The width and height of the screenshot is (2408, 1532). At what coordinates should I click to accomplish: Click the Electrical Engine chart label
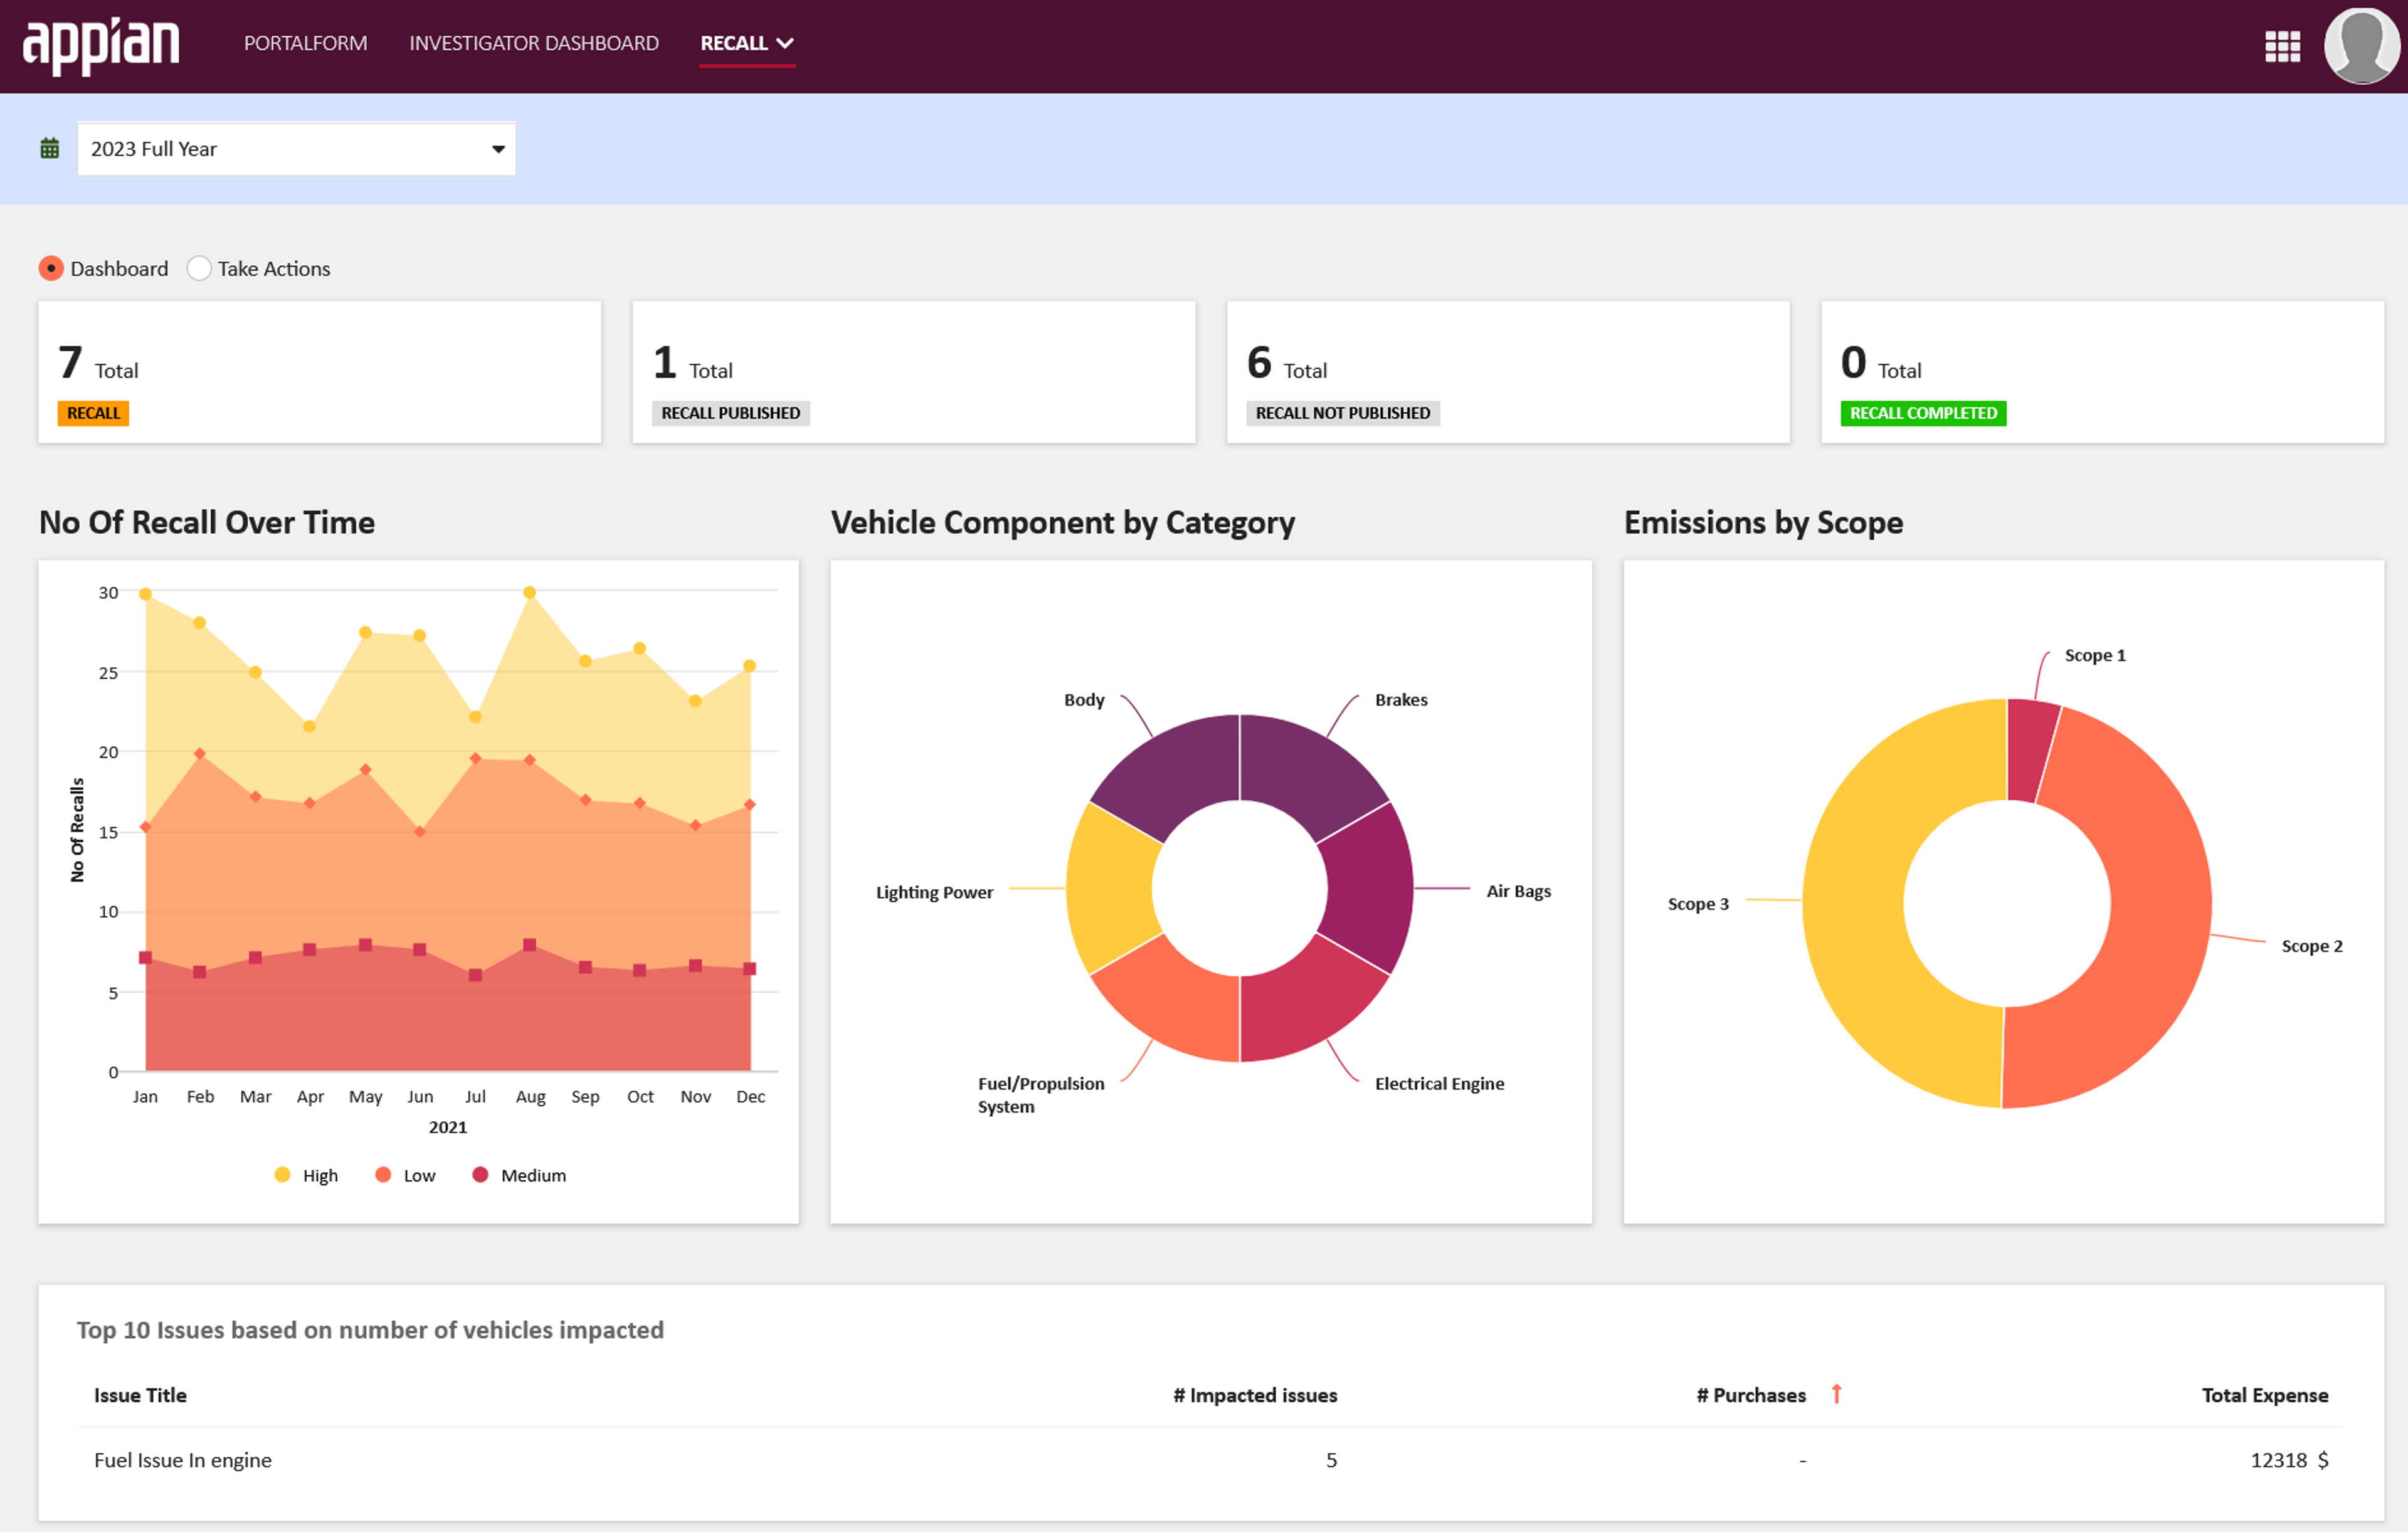pos(1439,1083)
